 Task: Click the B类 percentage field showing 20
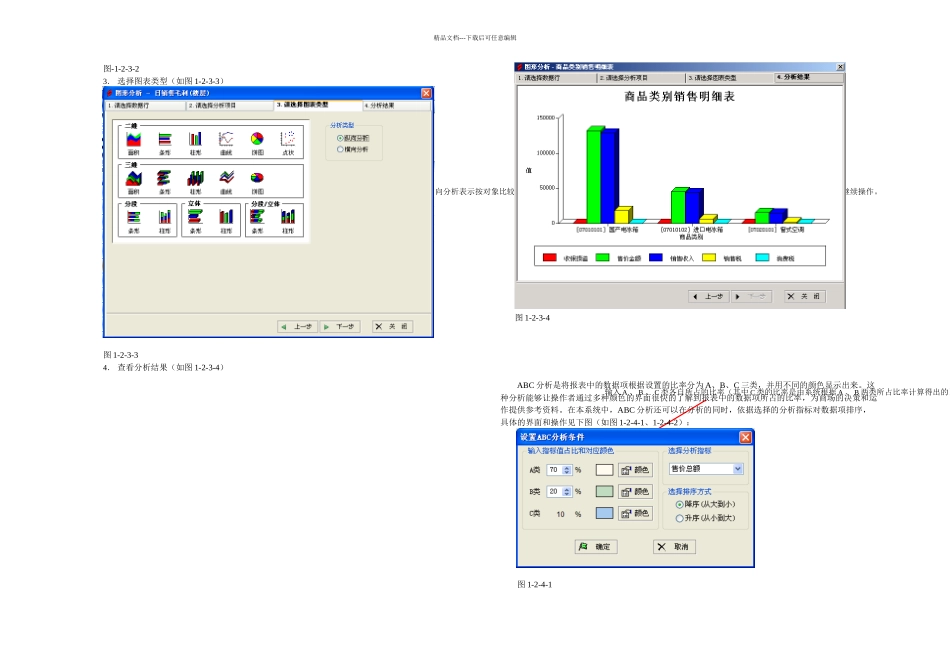(x=554, y=491)
